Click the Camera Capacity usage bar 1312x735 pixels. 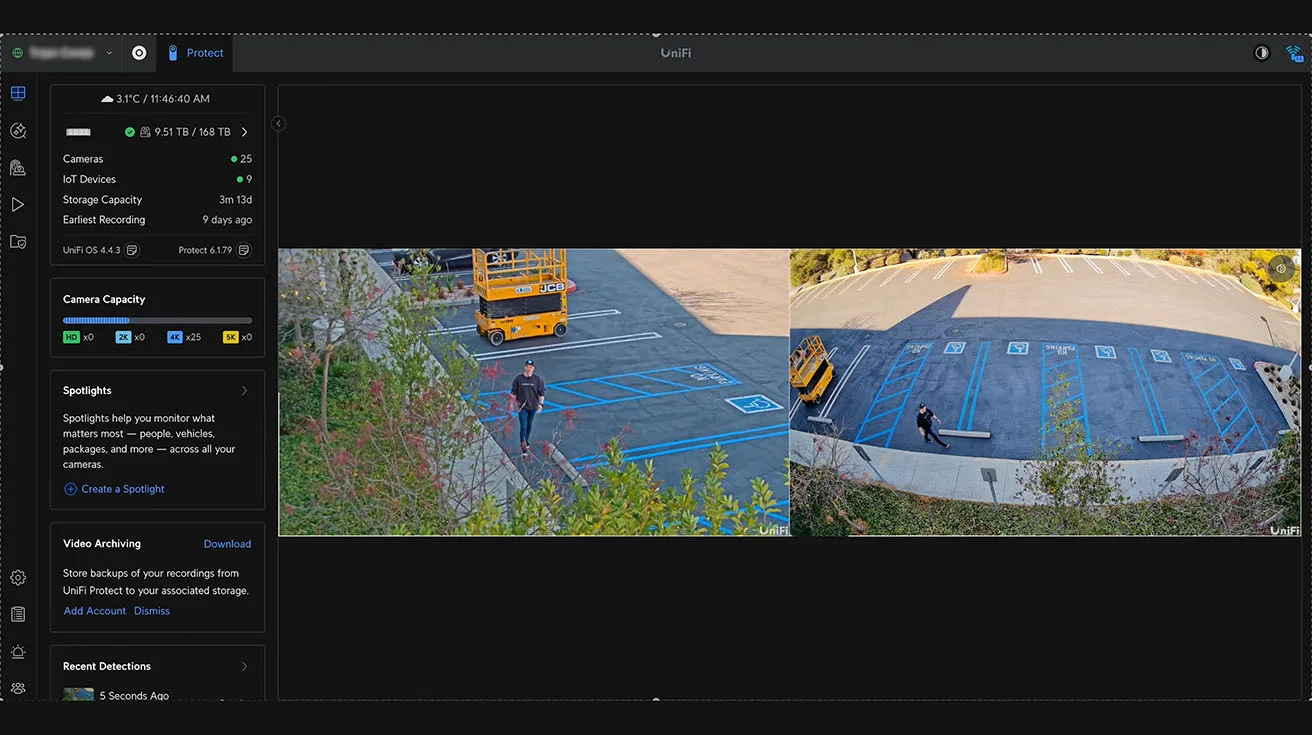tap(157, 320)
